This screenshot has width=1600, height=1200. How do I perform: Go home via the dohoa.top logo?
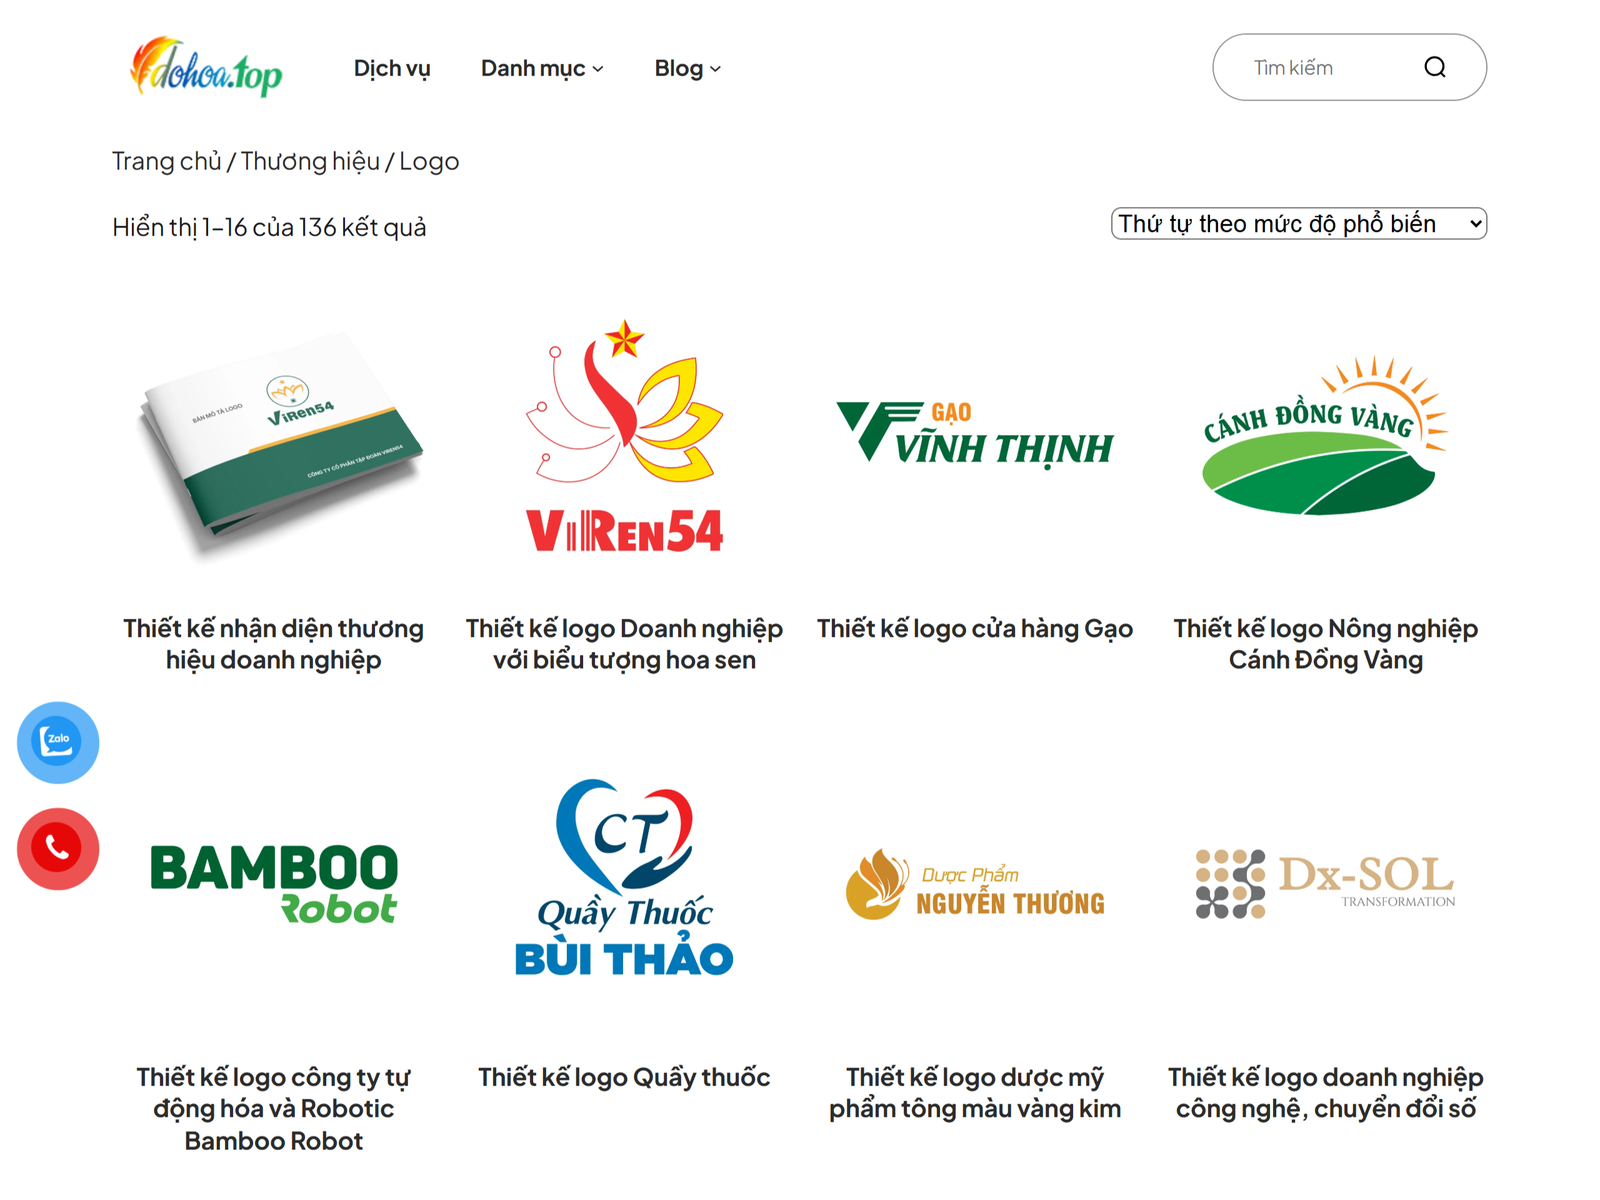pos(206,67)
